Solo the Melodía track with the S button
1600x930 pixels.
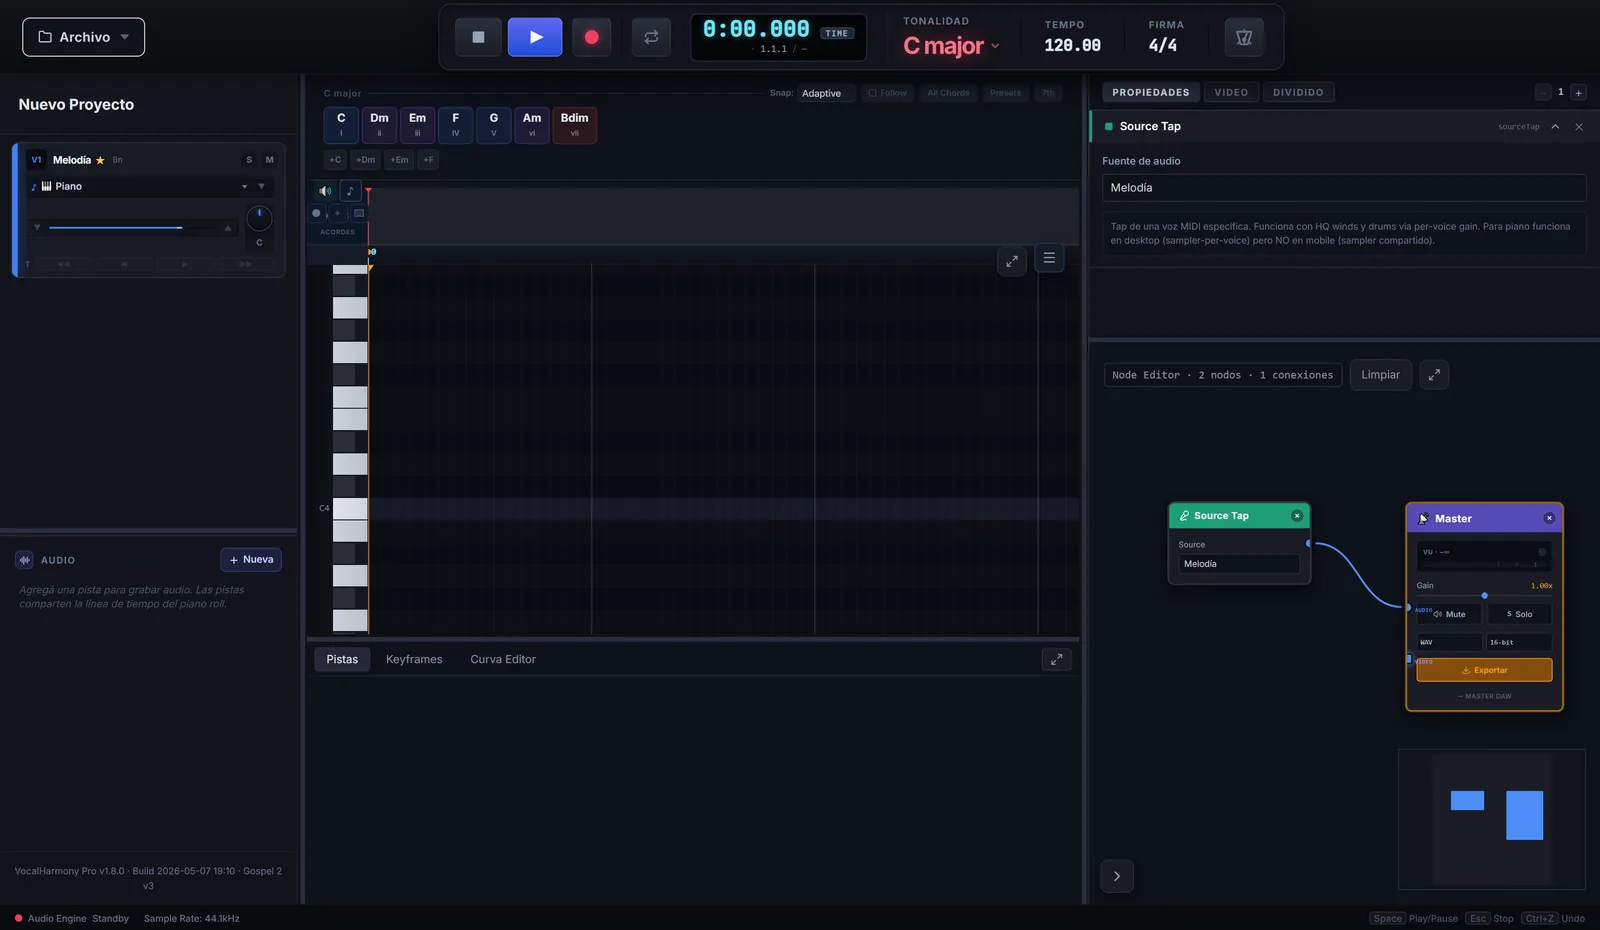click(x=249, y=160)
